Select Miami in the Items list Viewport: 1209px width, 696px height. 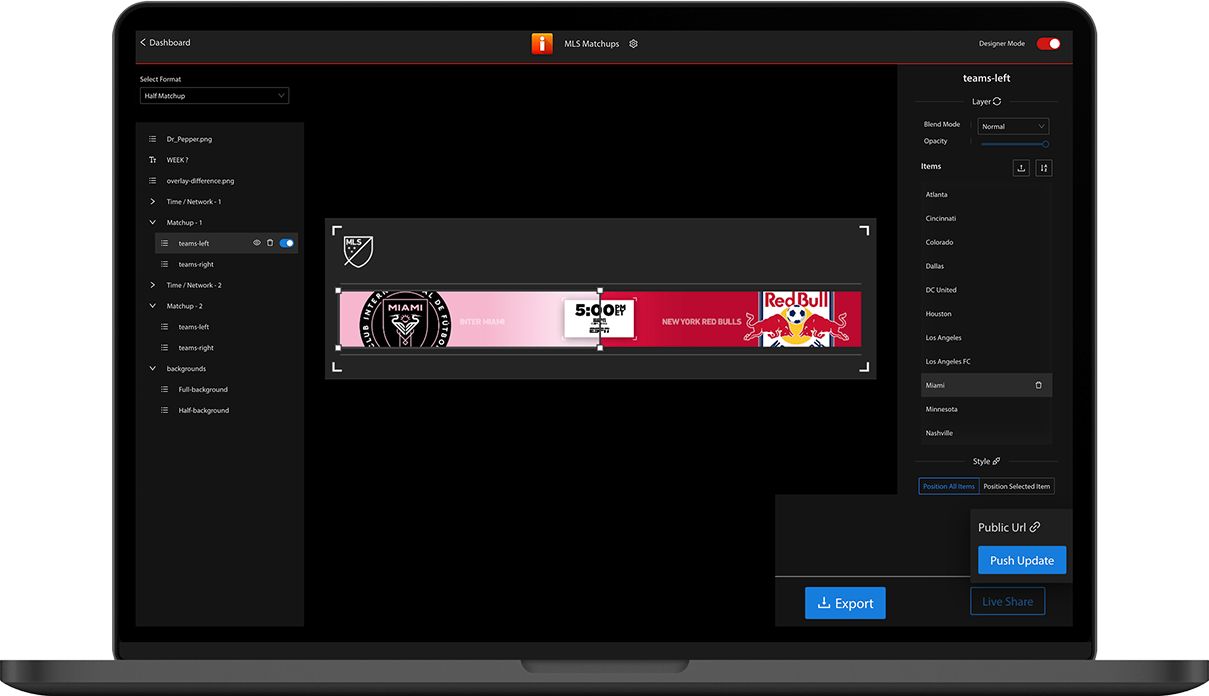pyautogui.click(x=986, y=385)
